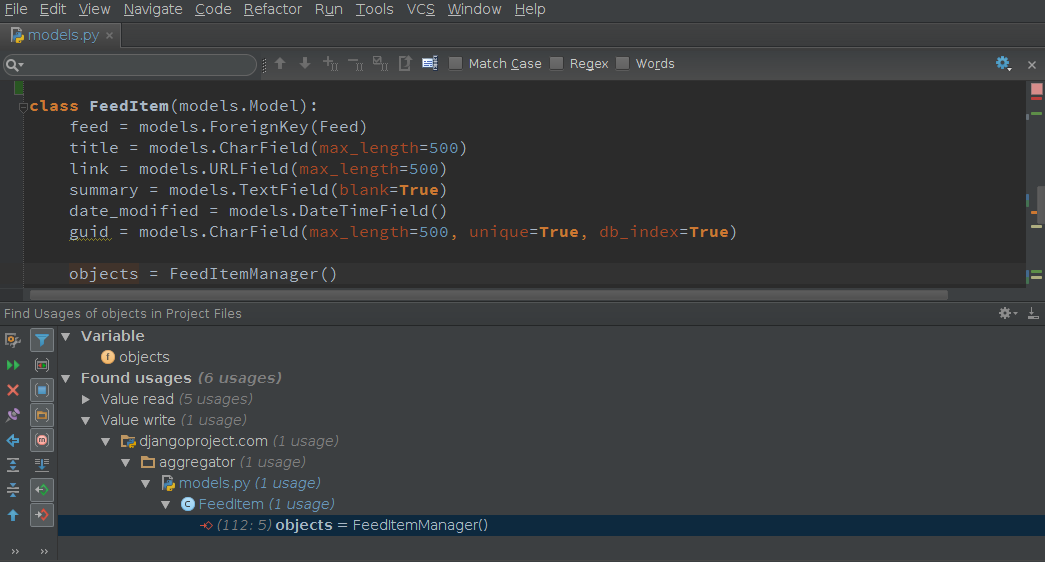
Task: Open the Code menu
Action: [x=213, y=9]
